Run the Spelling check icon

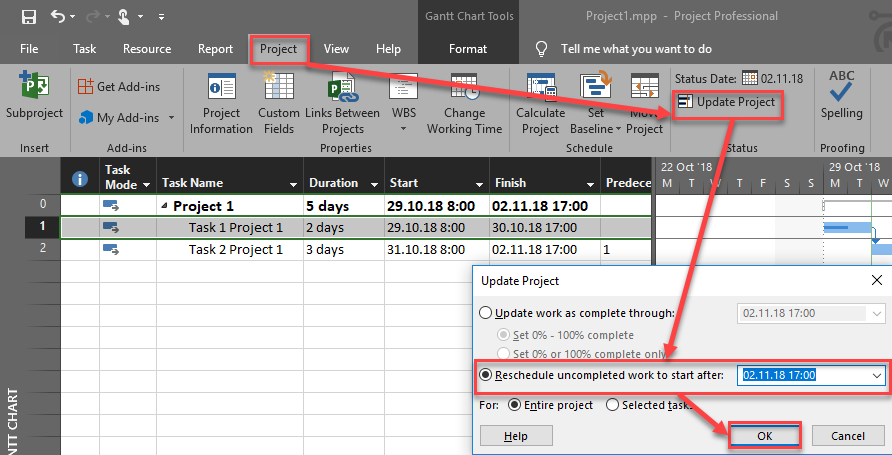point(841,88)
